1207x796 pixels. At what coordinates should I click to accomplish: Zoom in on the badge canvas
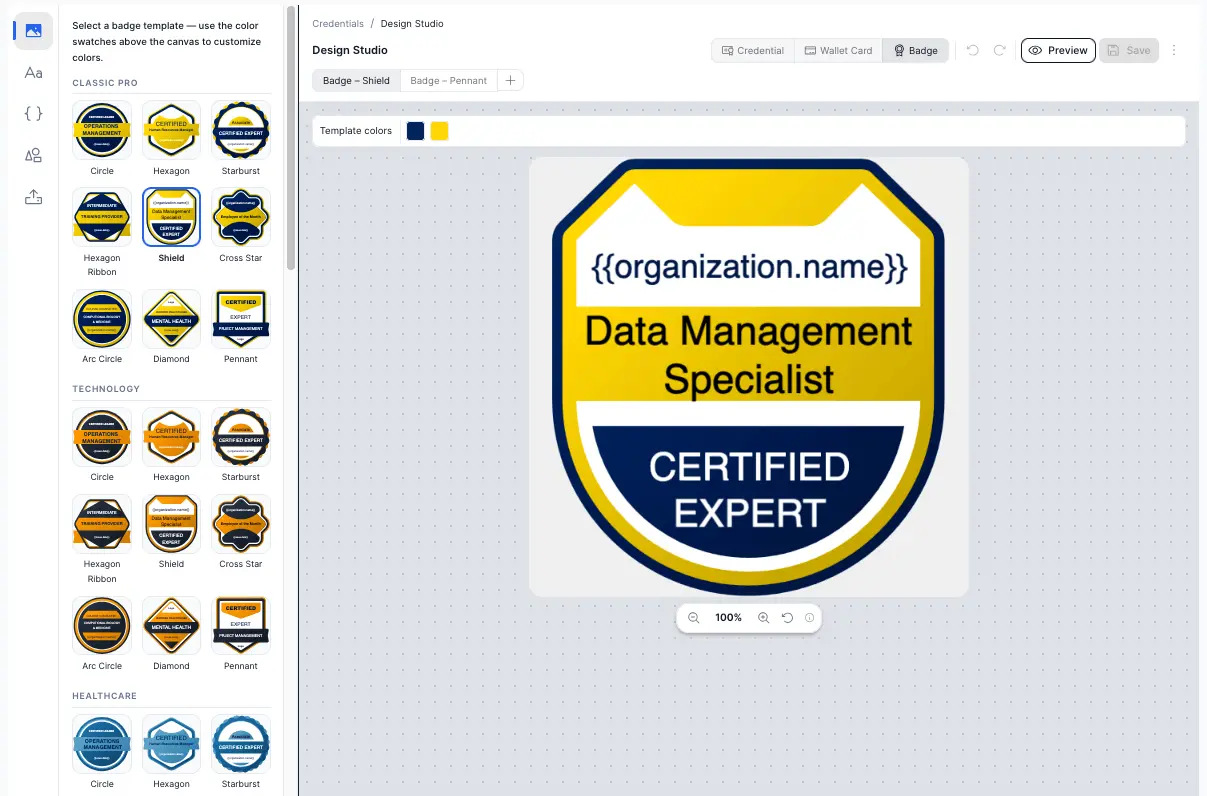(x=763, y=617)
